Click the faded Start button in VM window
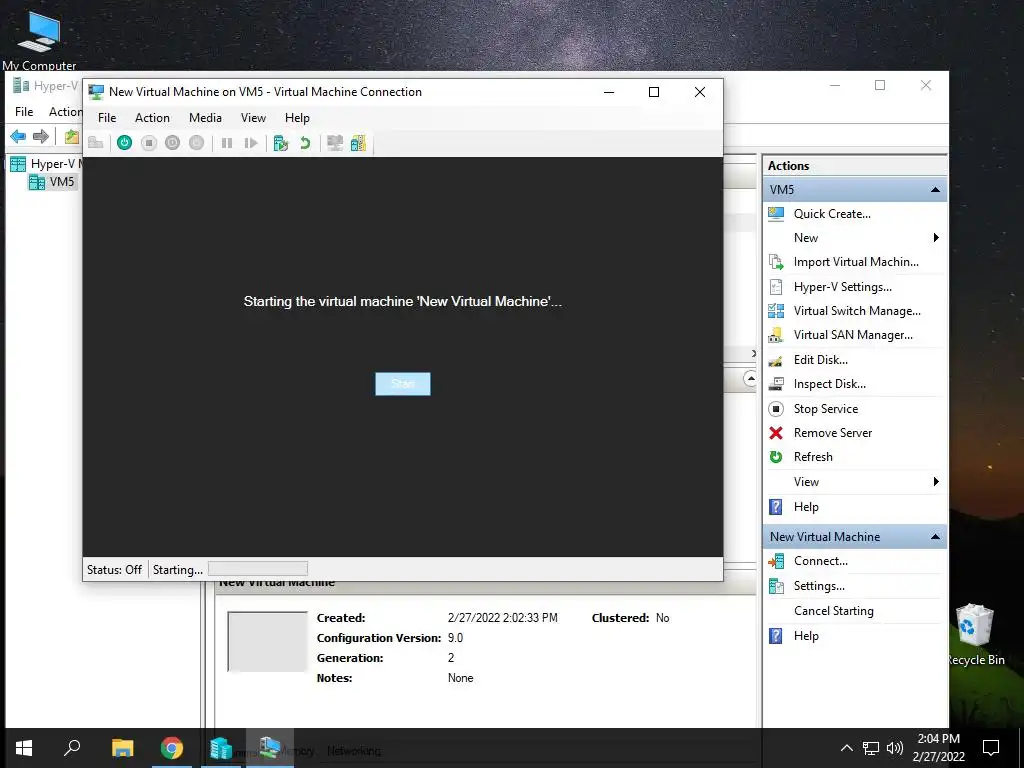 (x=403, y=384)
